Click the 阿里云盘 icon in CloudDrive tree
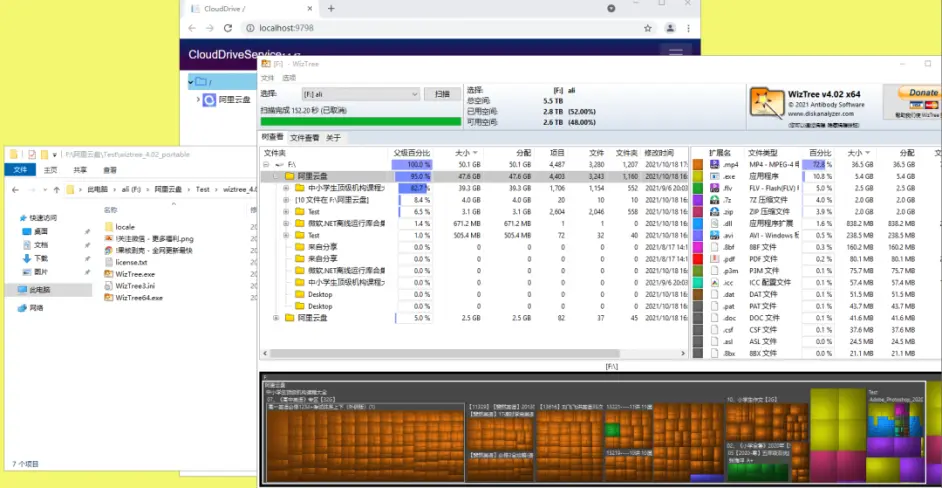The height and width of the screenshot is (488, 942). pos(209,100)
